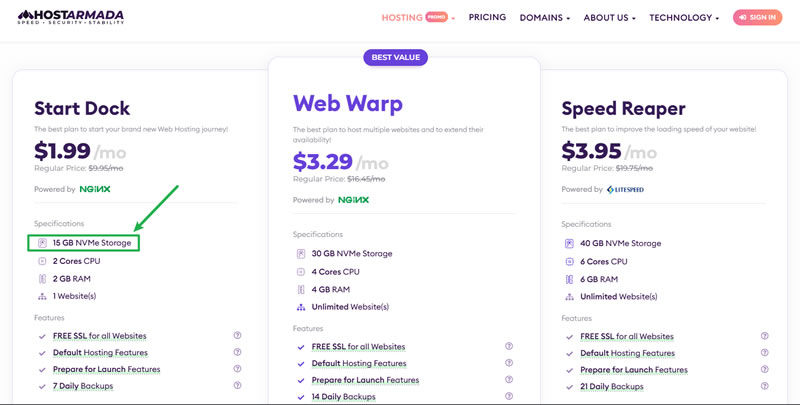The height and width of the screenshot is (405, 800).
Task: Click the RAM icon beside 6 GB RAM
Action: point(569,279)
